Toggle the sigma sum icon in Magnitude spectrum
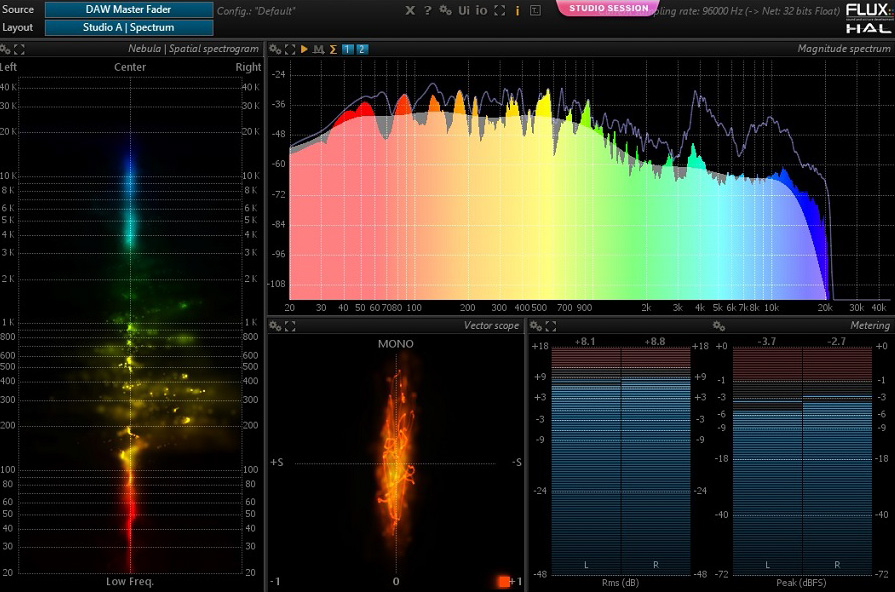This screenshot has height=592, width=895. [332, 49]
